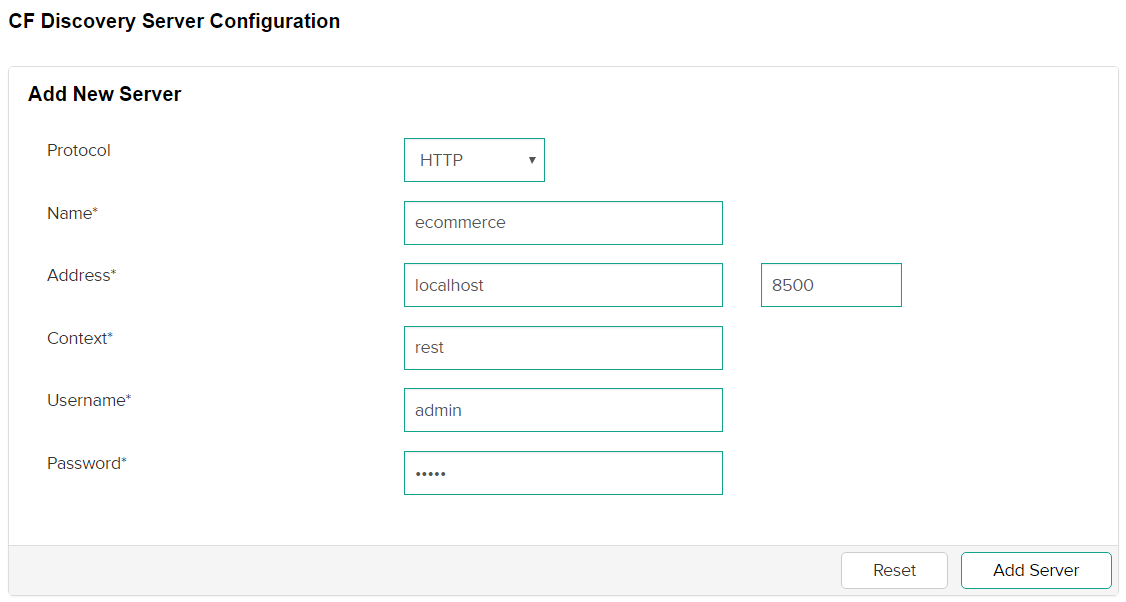1126x602 pixels.
Task: Click the Name field label
Action: [x=69, y=213]
